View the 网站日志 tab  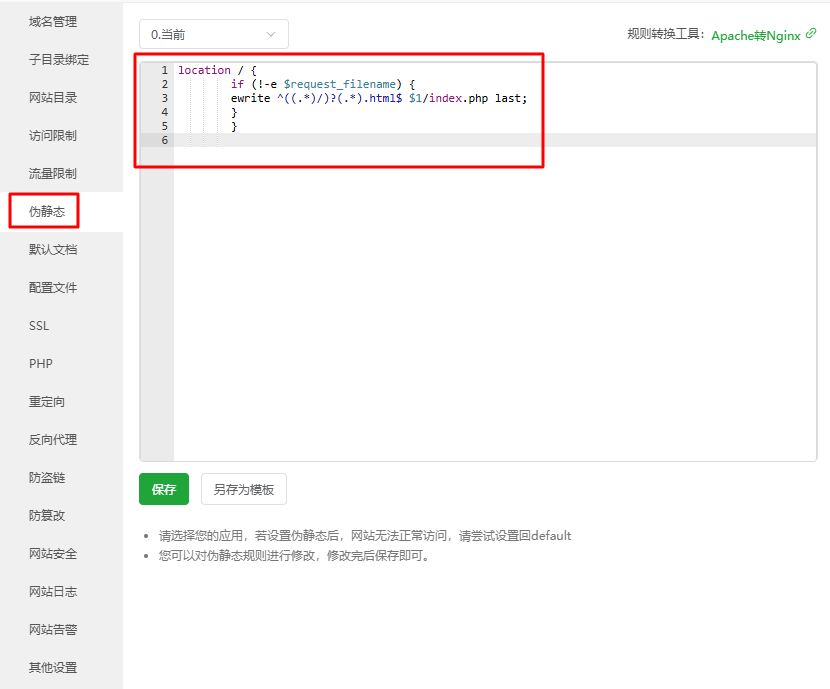pyautogui.click(x=53, y=591)
